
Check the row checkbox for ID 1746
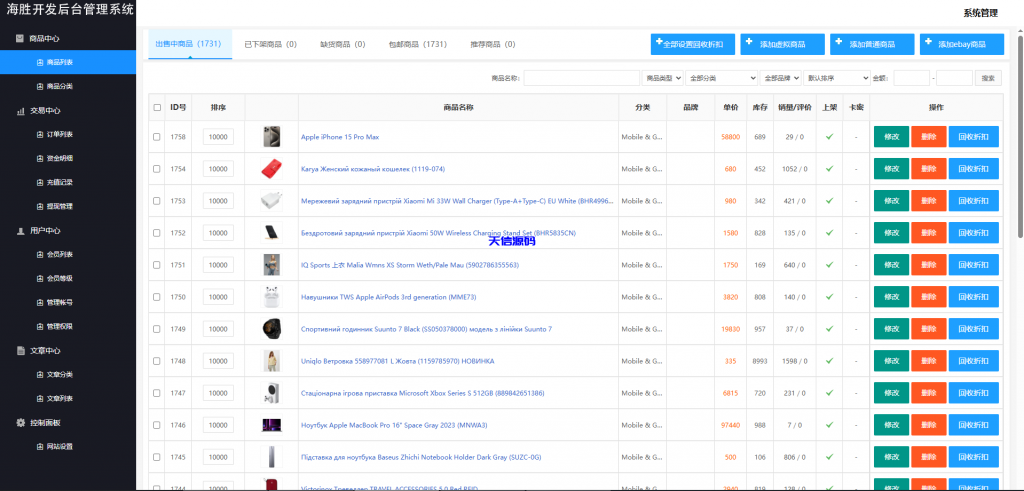157,425
